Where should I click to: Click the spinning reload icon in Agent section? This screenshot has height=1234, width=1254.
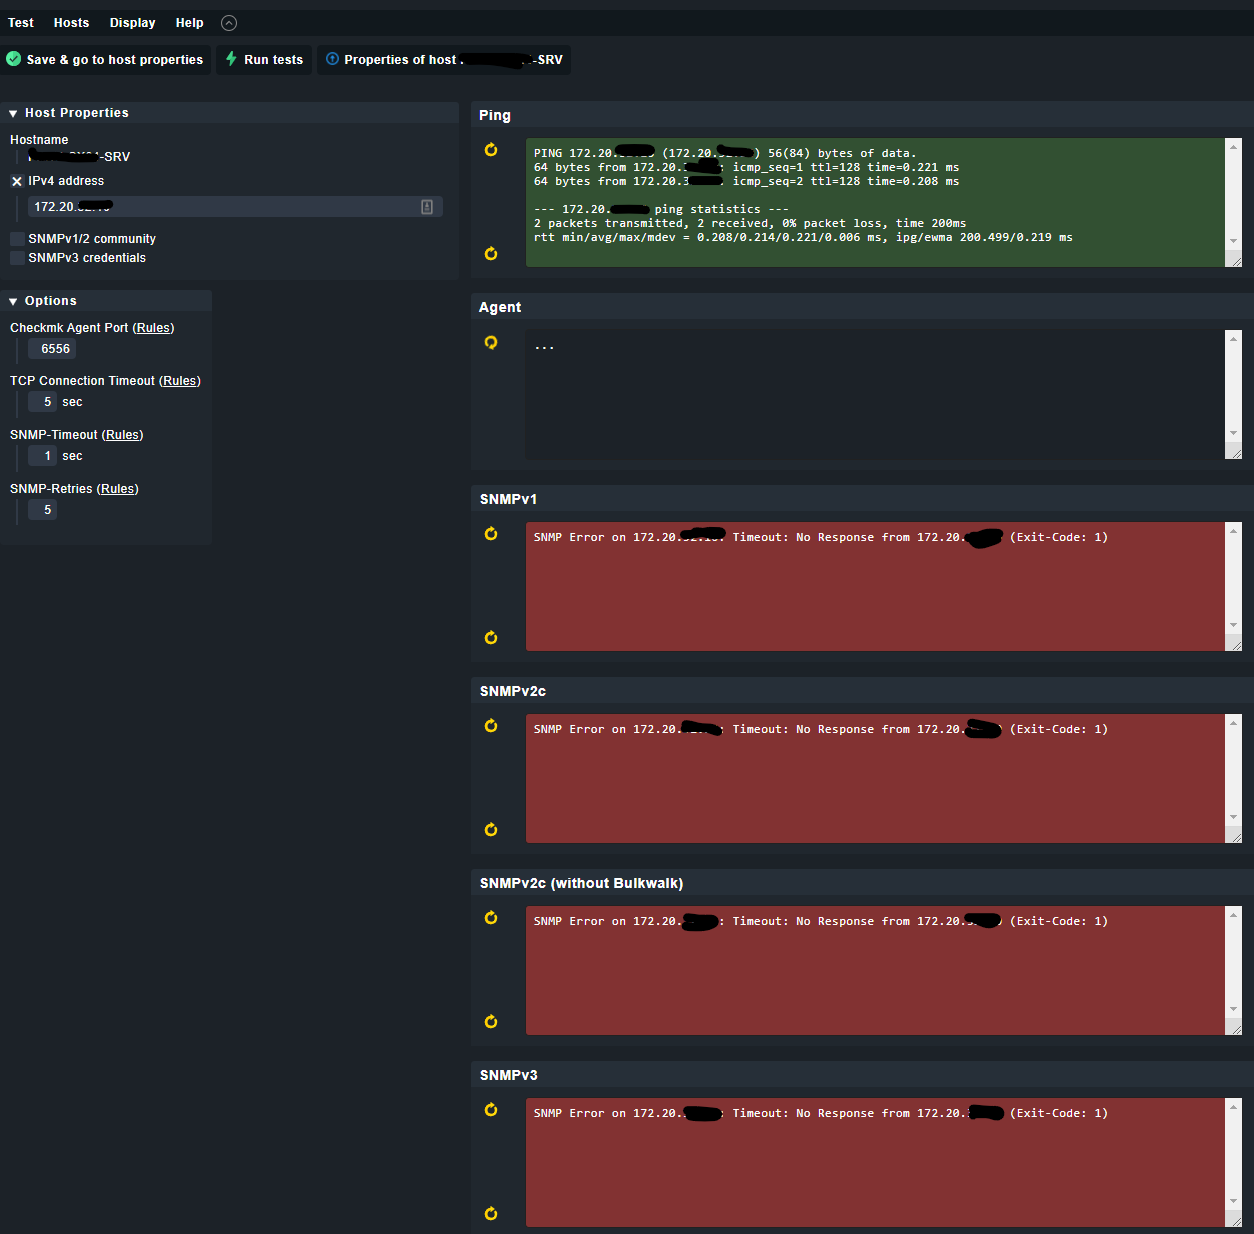[x=491, y=342]
